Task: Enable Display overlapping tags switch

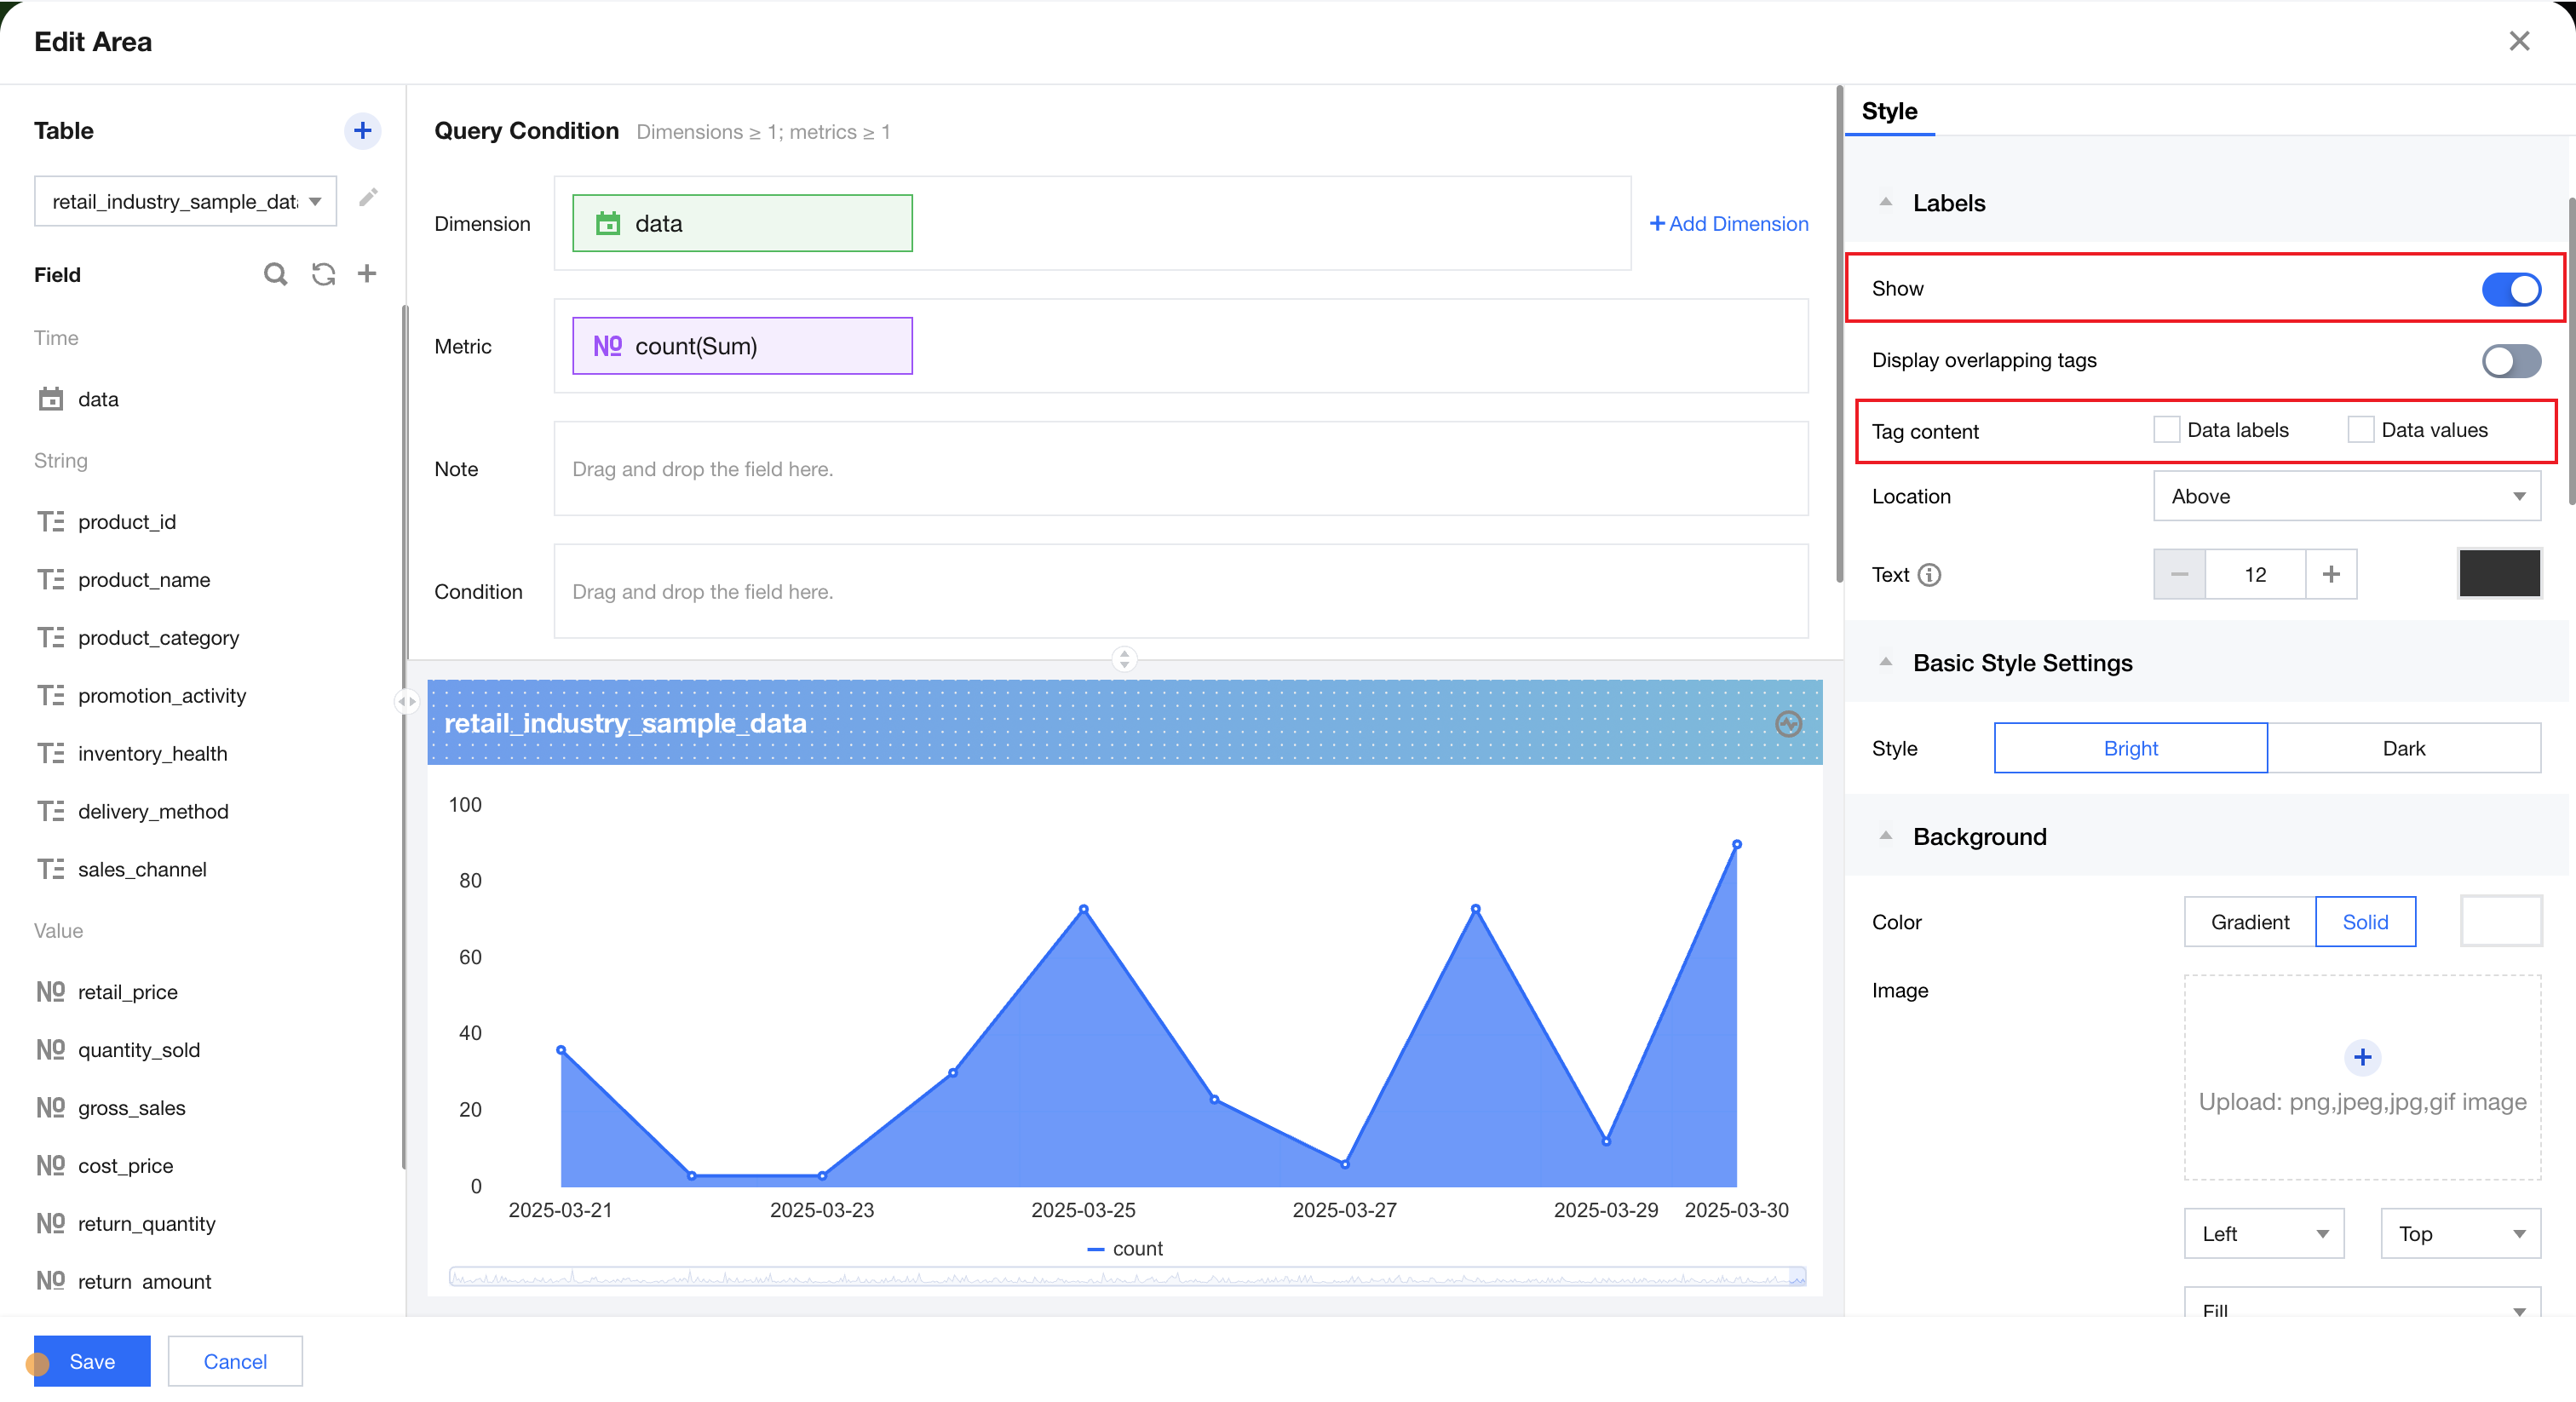Action: tap(2510, 361)
